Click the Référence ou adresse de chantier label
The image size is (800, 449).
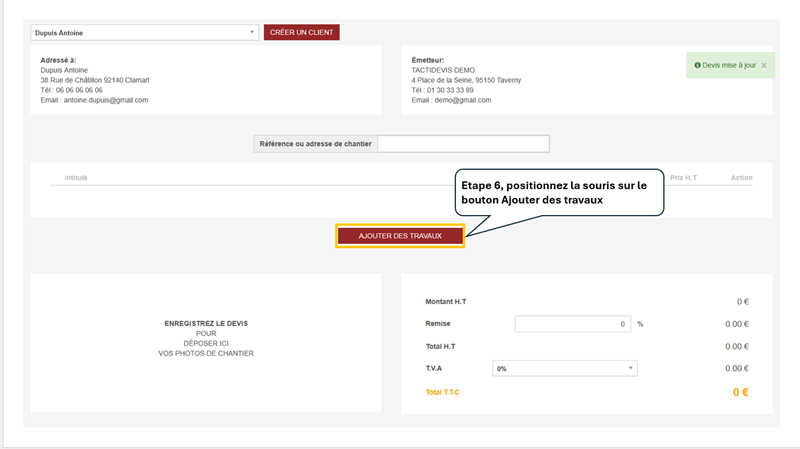point(315,144)
